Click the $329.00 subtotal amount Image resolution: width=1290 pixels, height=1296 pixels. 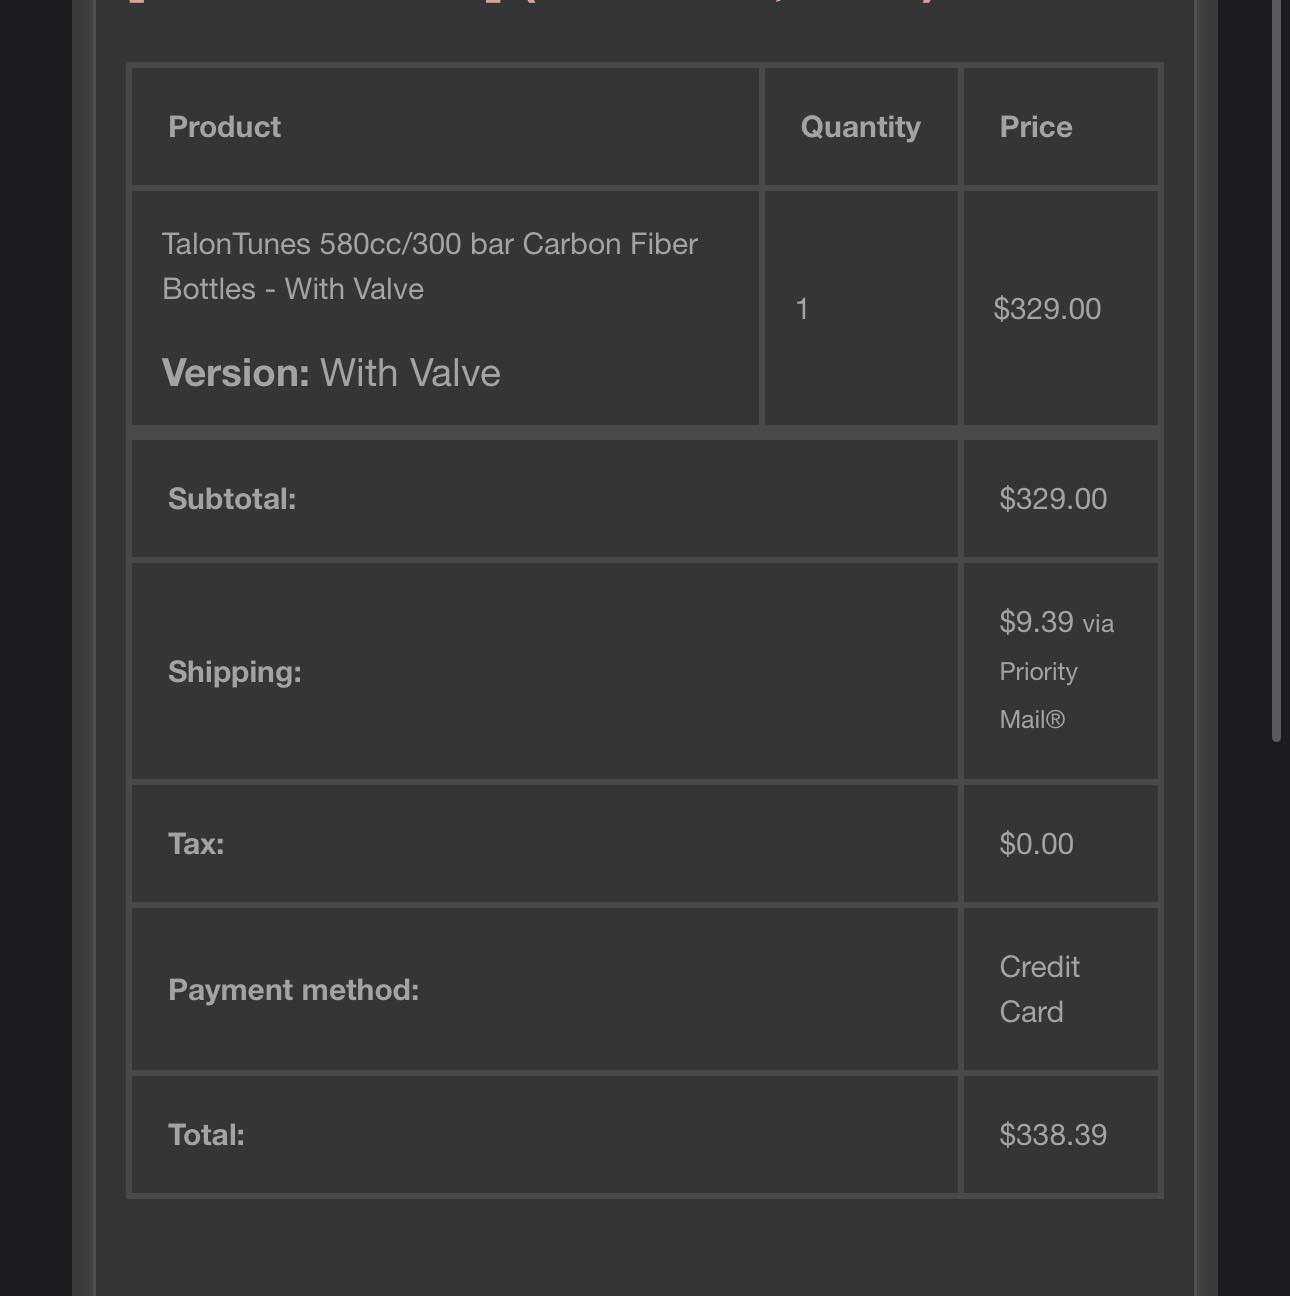tap(1053, 499)
